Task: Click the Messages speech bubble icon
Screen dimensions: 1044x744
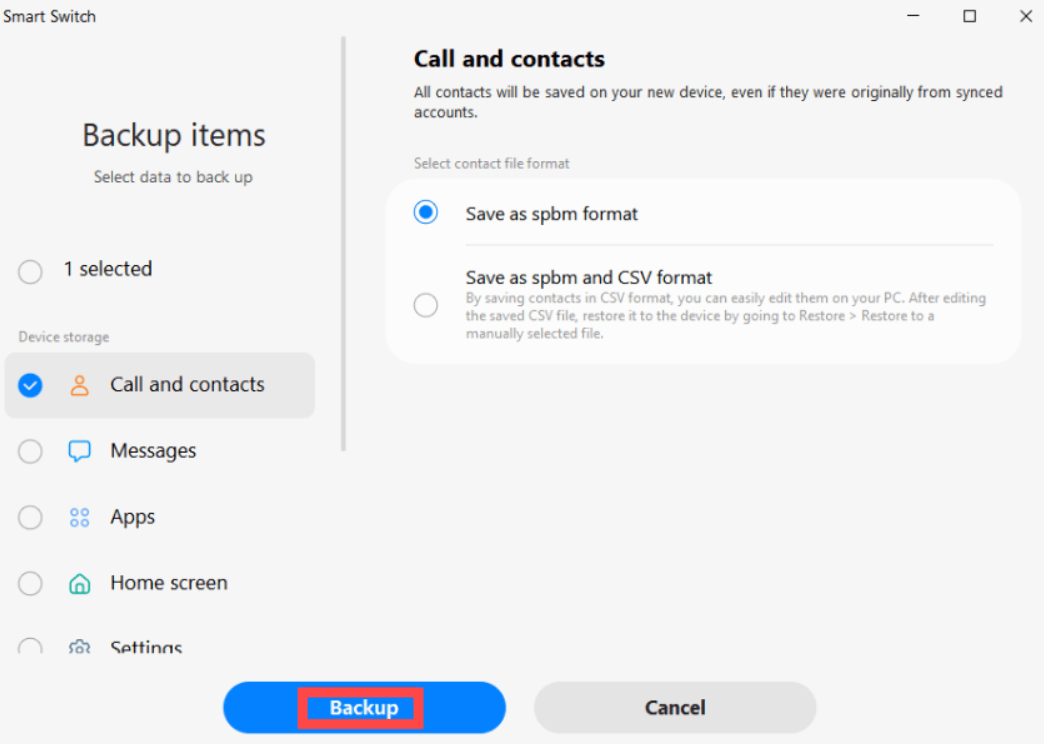Action: tap(79, 451)
